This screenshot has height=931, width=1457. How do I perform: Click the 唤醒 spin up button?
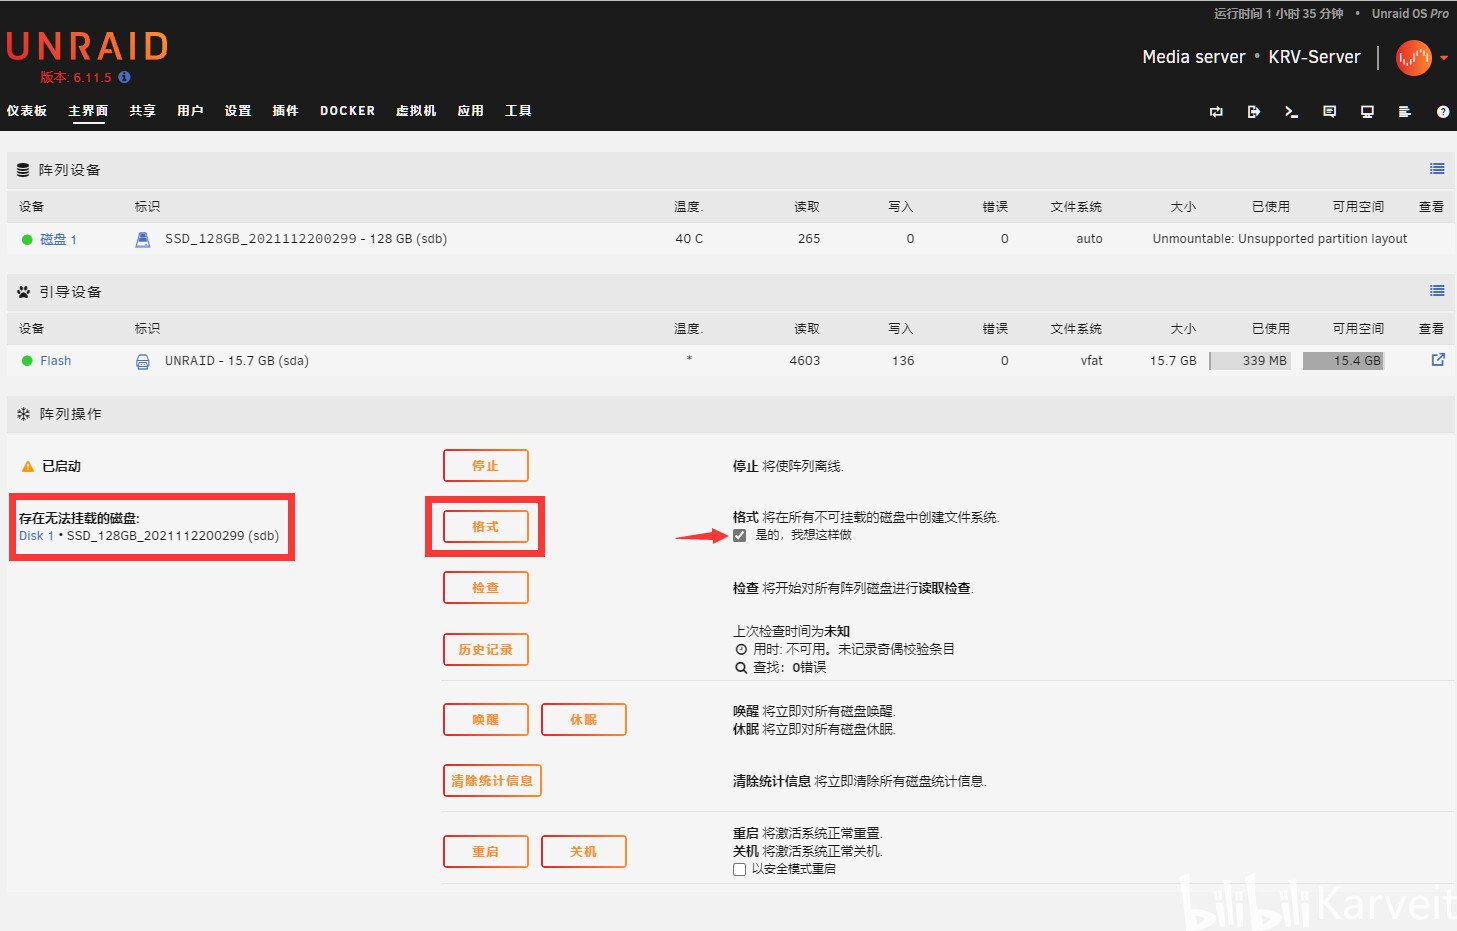pos(486,720)
